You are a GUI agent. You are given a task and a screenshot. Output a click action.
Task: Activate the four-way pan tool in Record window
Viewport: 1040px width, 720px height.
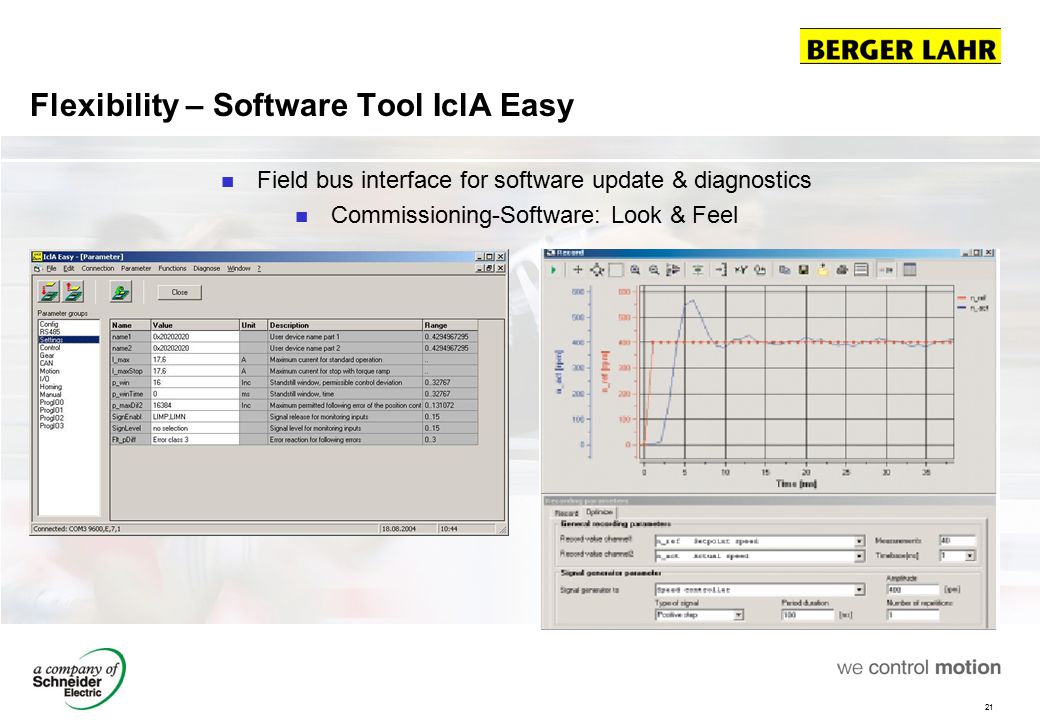(x=597, y=270)
